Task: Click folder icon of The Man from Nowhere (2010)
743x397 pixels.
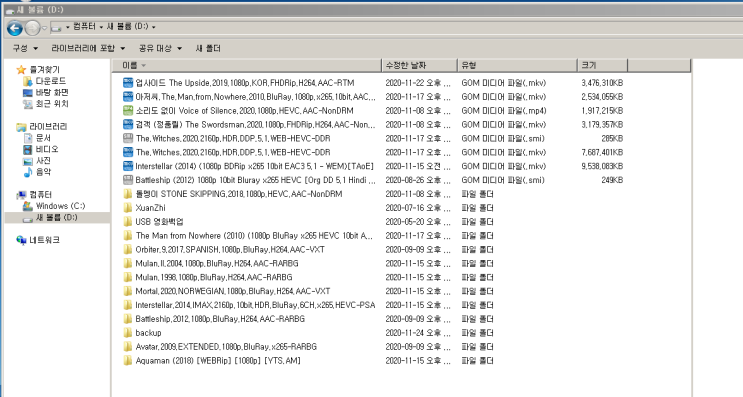Action: 128,235
